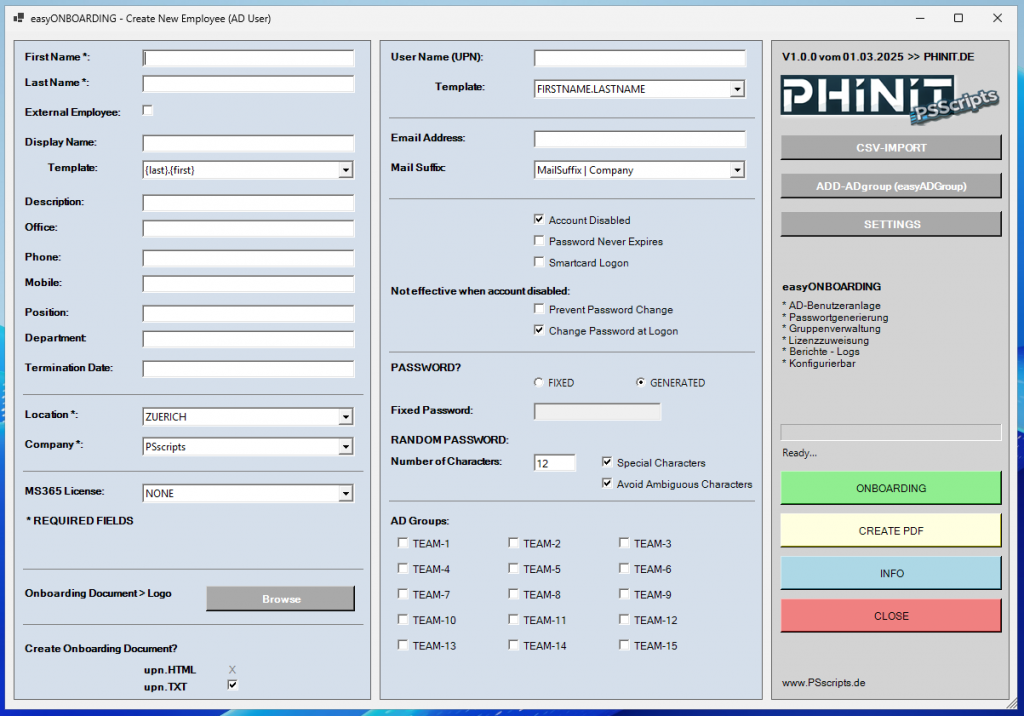
Task: Open the CSV-IMPORT function
Action: point(889,147)
